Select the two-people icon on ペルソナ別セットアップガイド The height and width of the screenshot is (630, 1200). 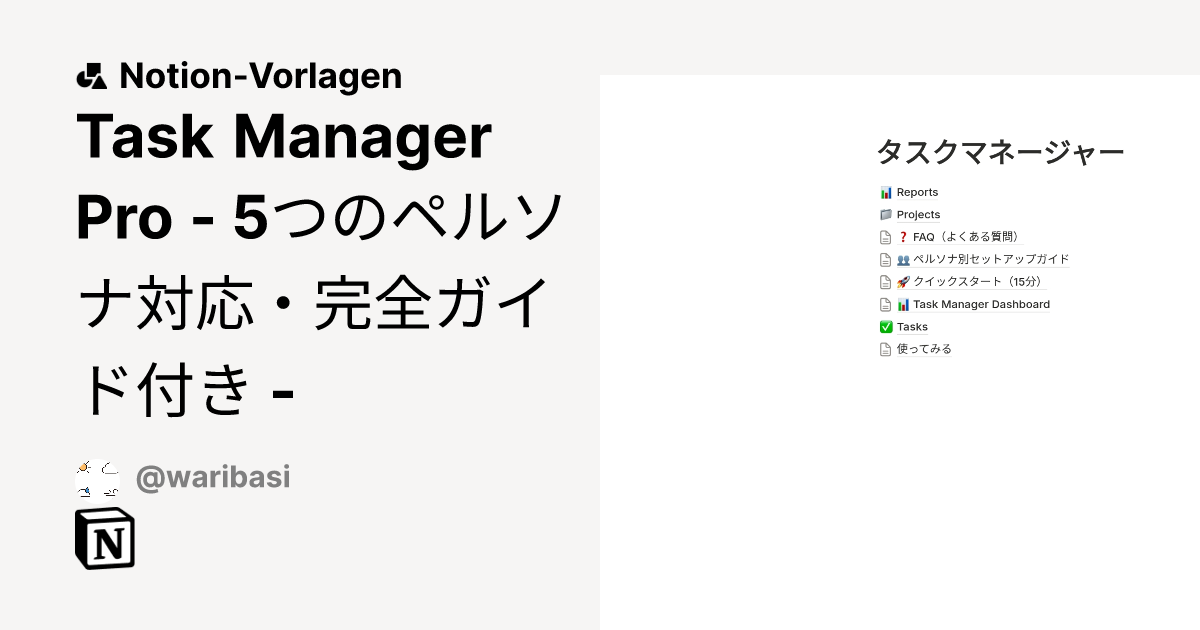tap(903, 259)
